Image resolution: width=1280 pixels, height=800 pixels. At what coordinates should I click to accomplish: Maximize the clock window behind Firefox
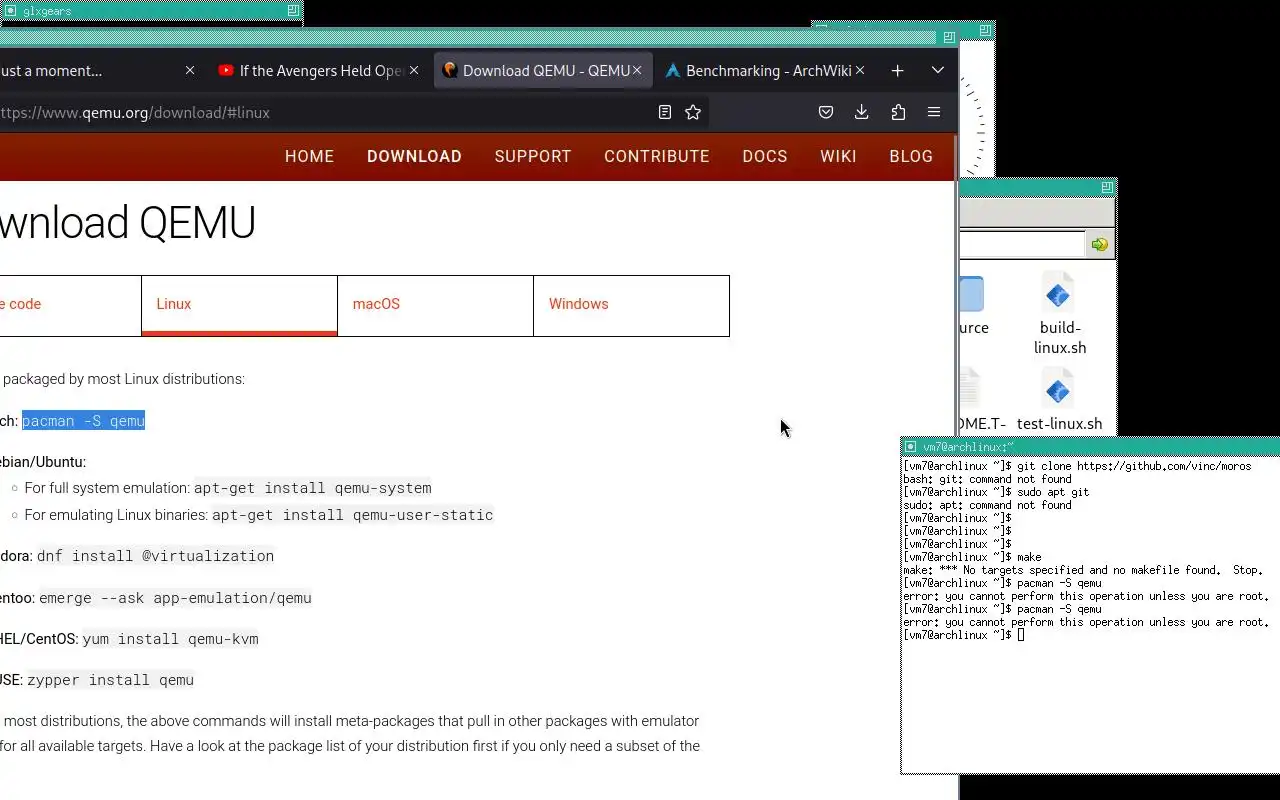click(x=985, y=30)
